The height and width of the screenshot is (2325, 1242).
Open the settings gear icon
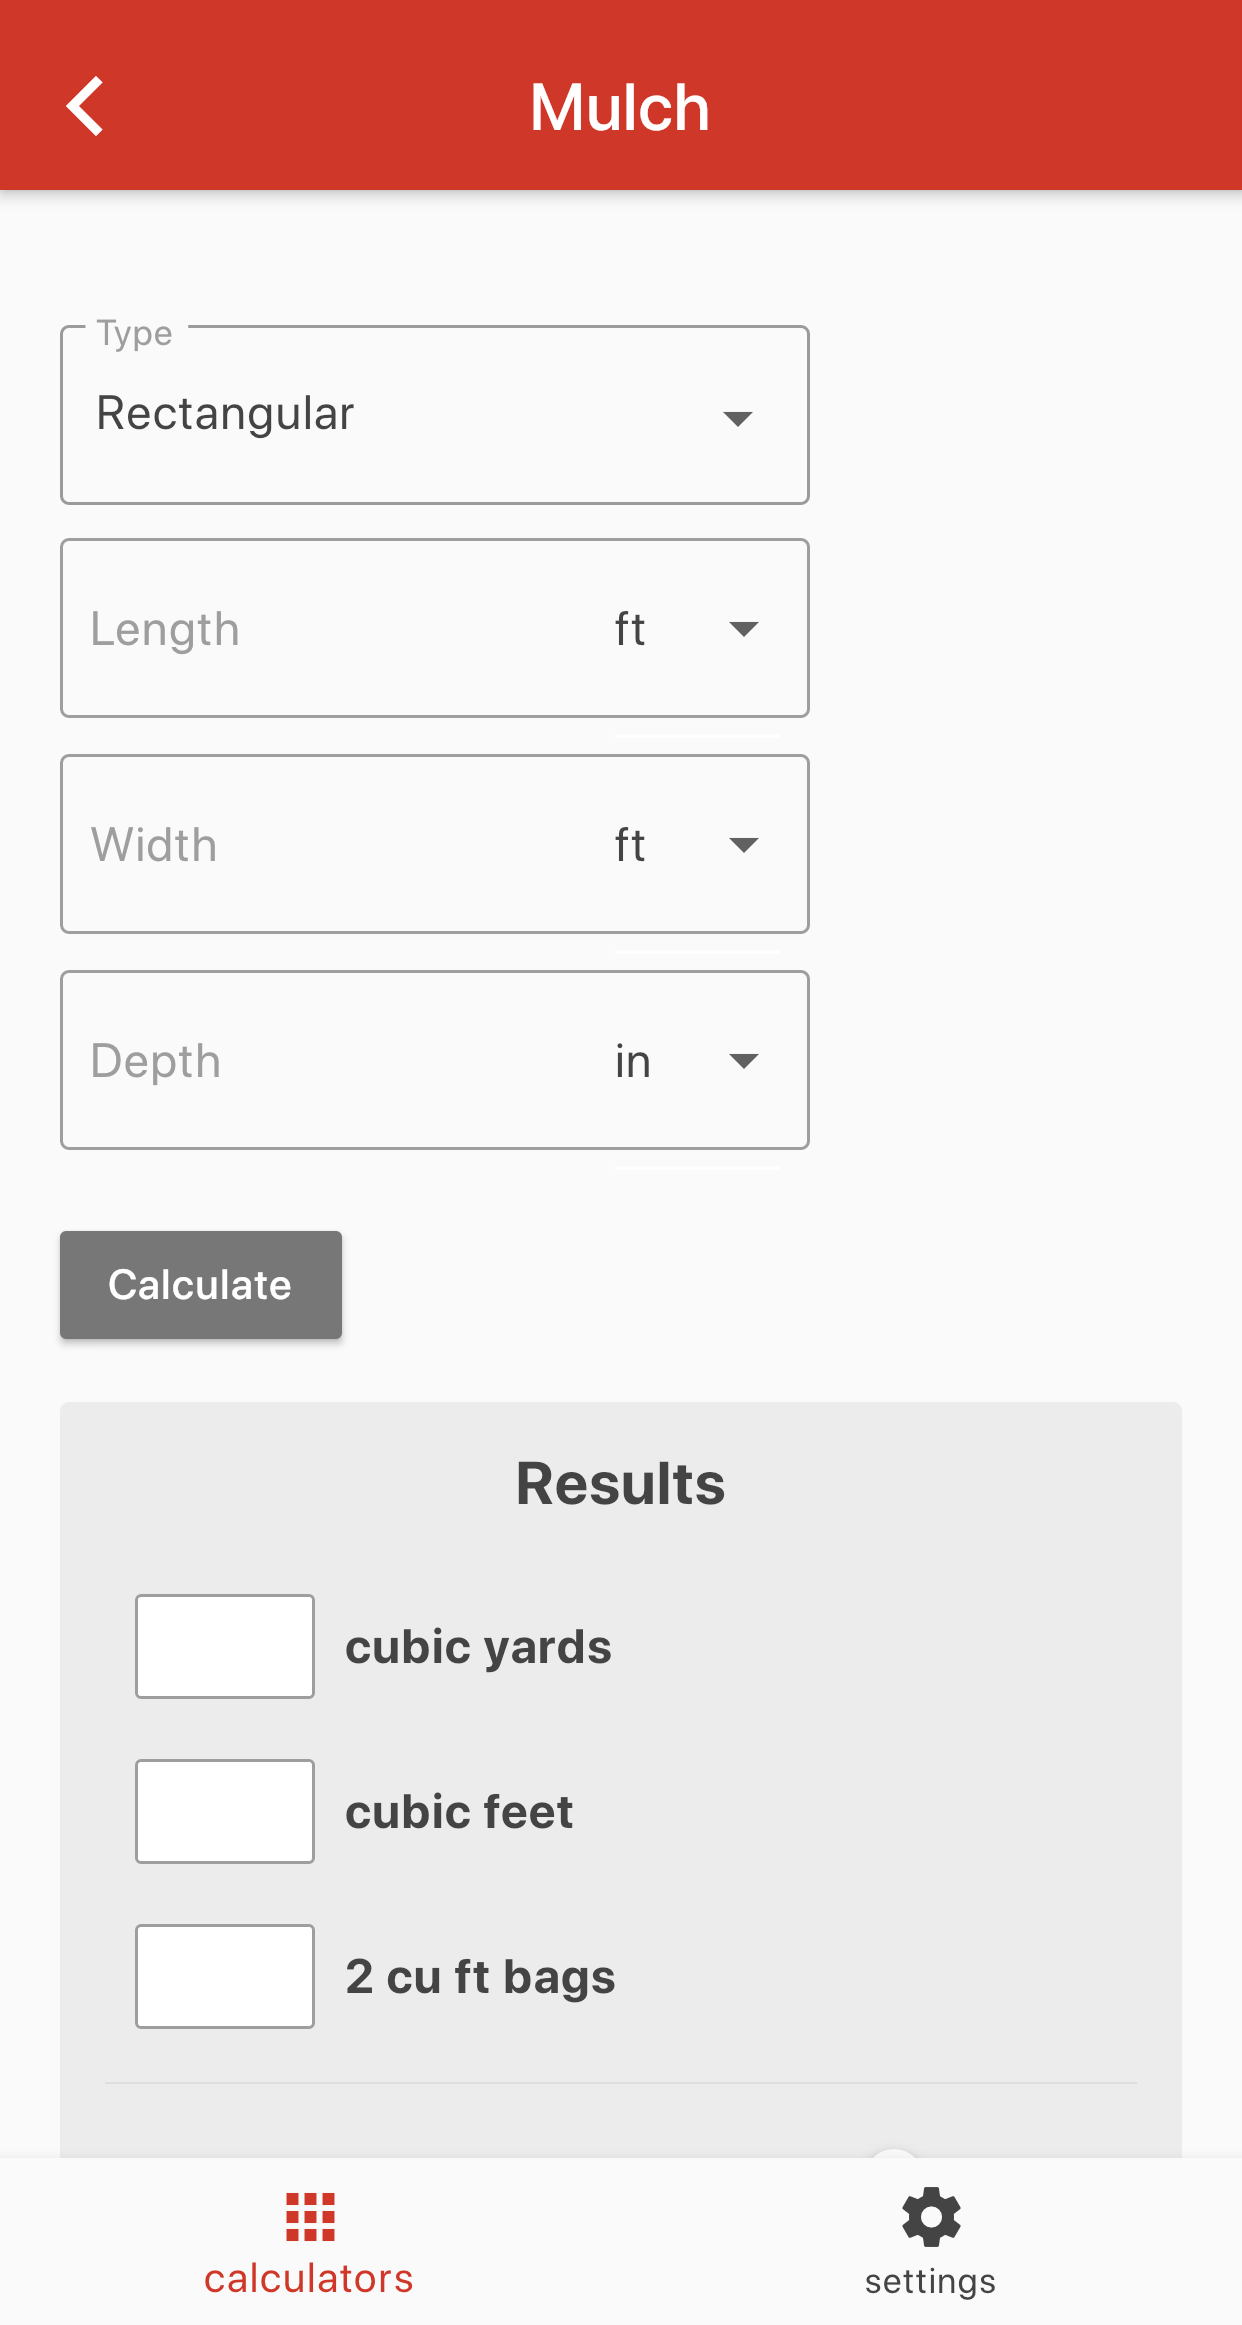(x=931, y=2217)
